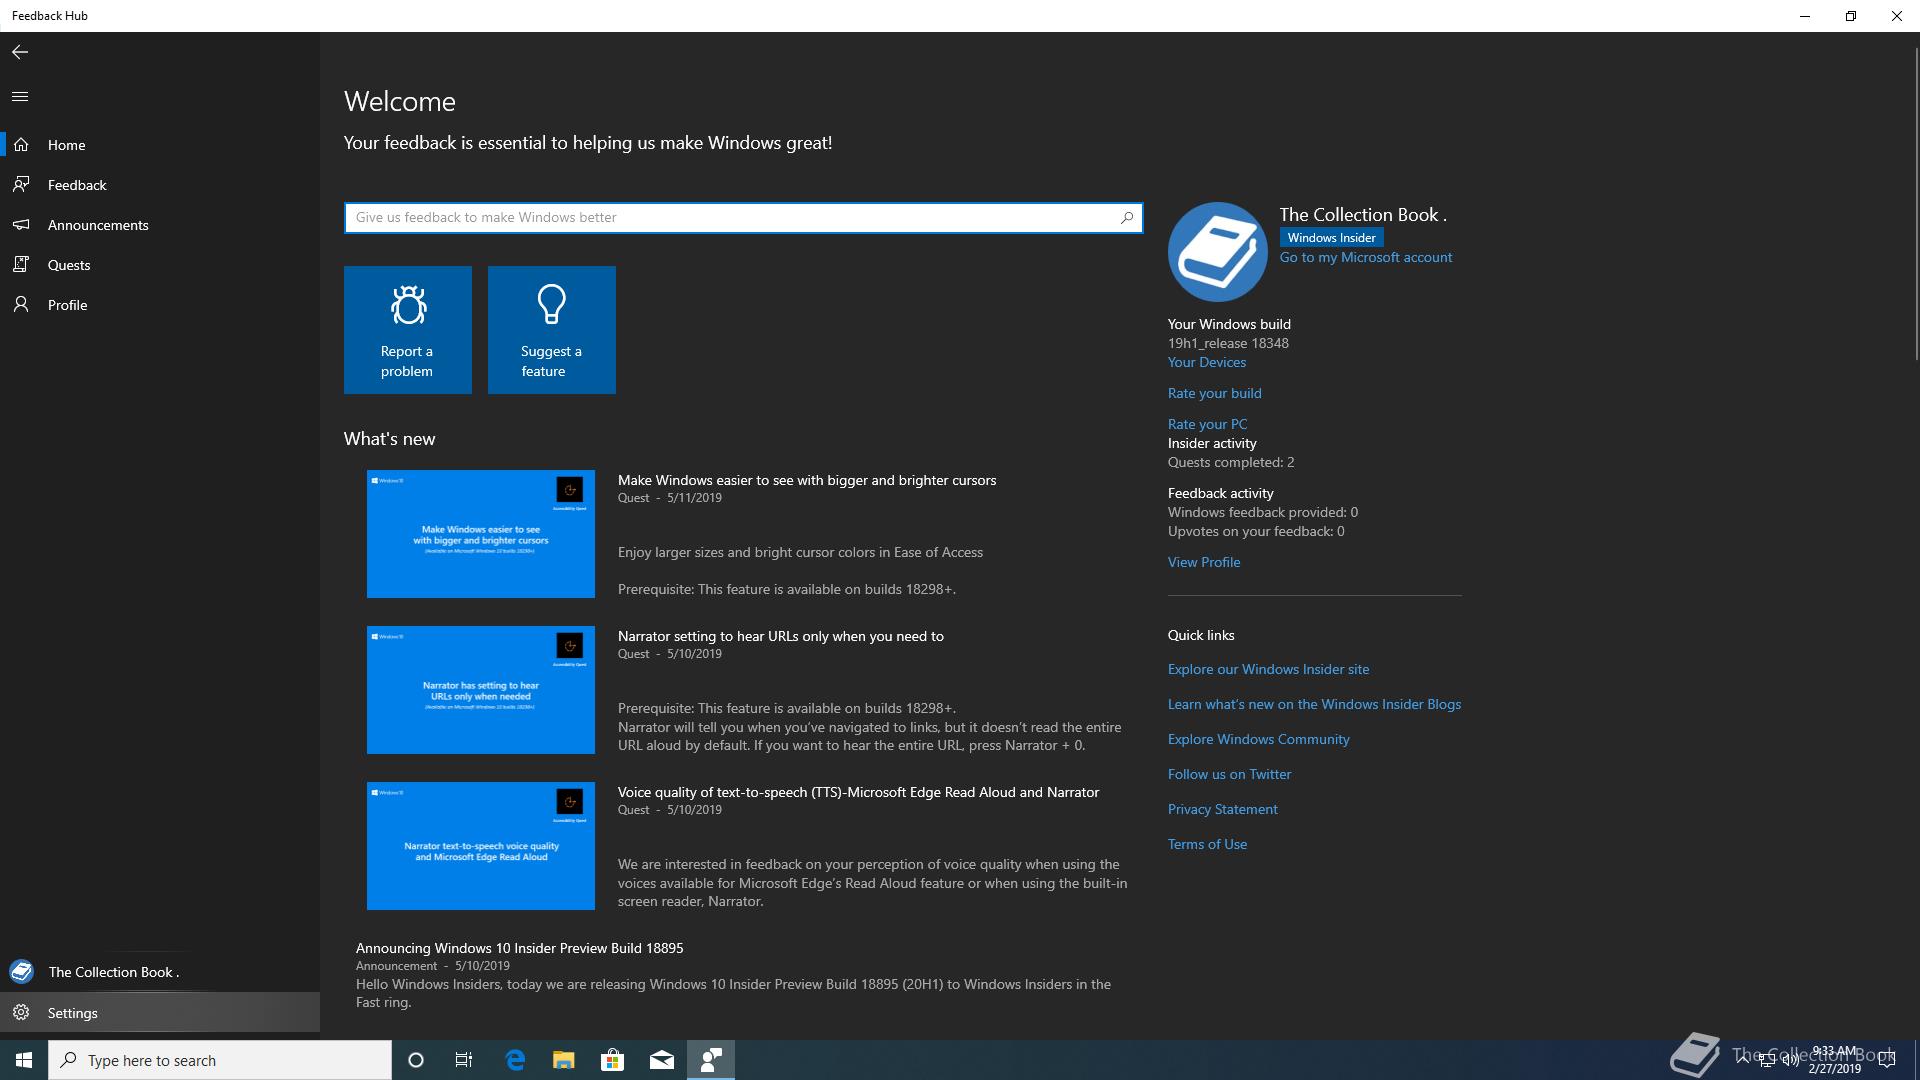
Task: Click the Announcements megaphone icon
Action: click(x=21, y=225)
